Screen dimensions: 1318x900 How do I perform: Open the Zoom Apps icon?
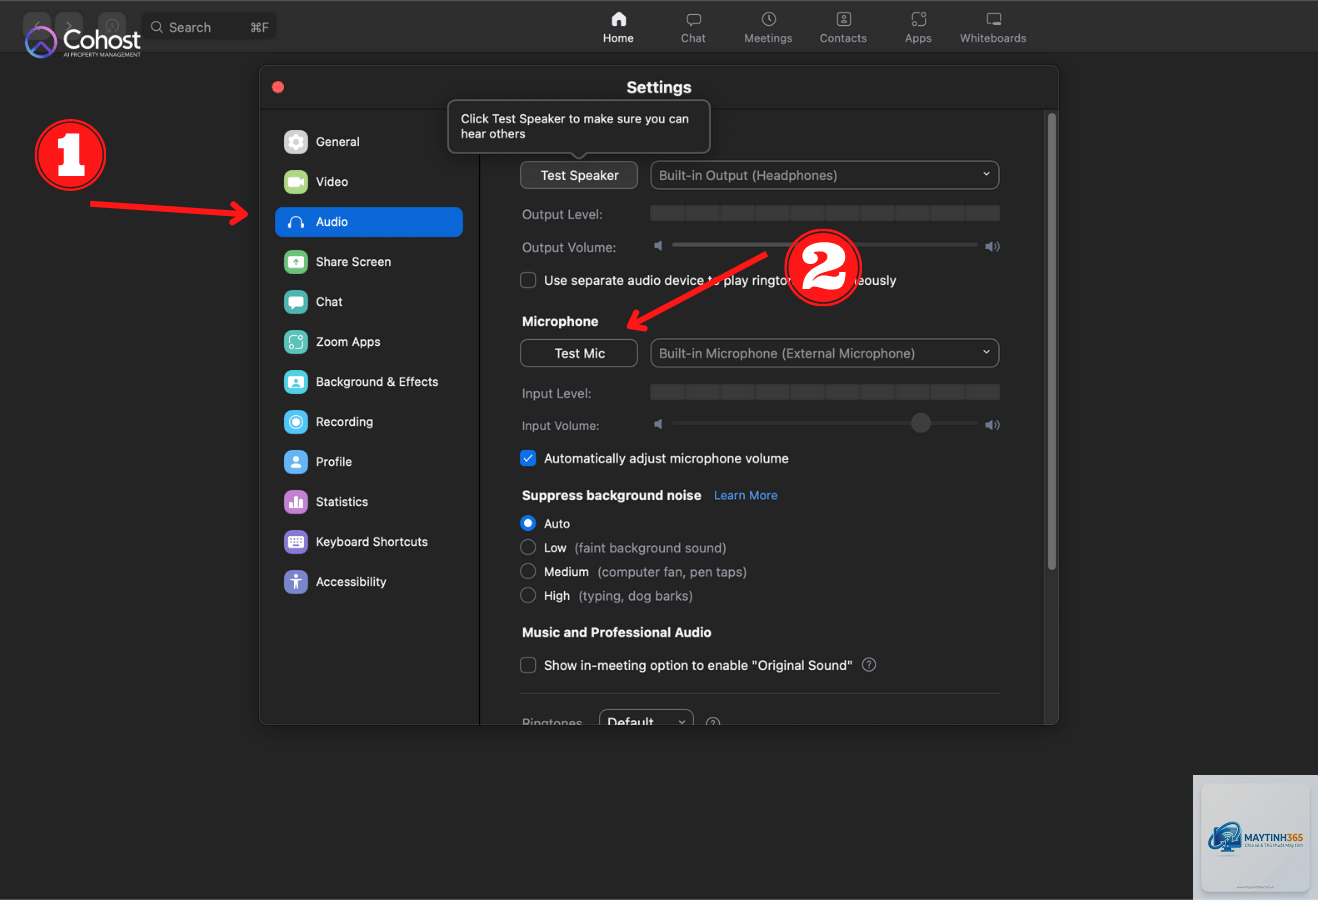(x=296, y=342)
